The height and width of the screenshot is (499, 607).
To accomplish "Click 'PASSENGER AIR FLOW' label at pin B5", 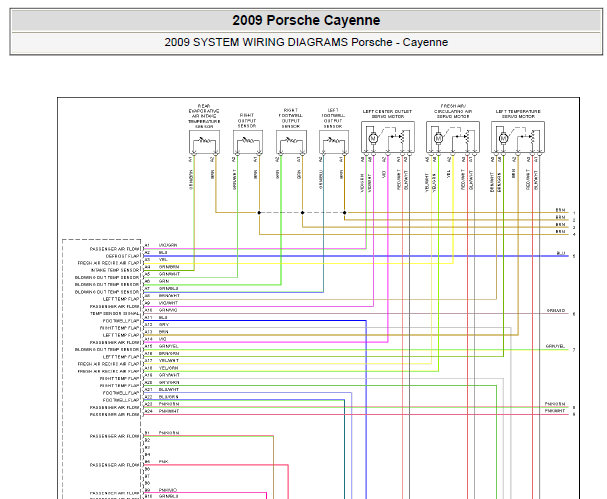I will tap(115, 465).
